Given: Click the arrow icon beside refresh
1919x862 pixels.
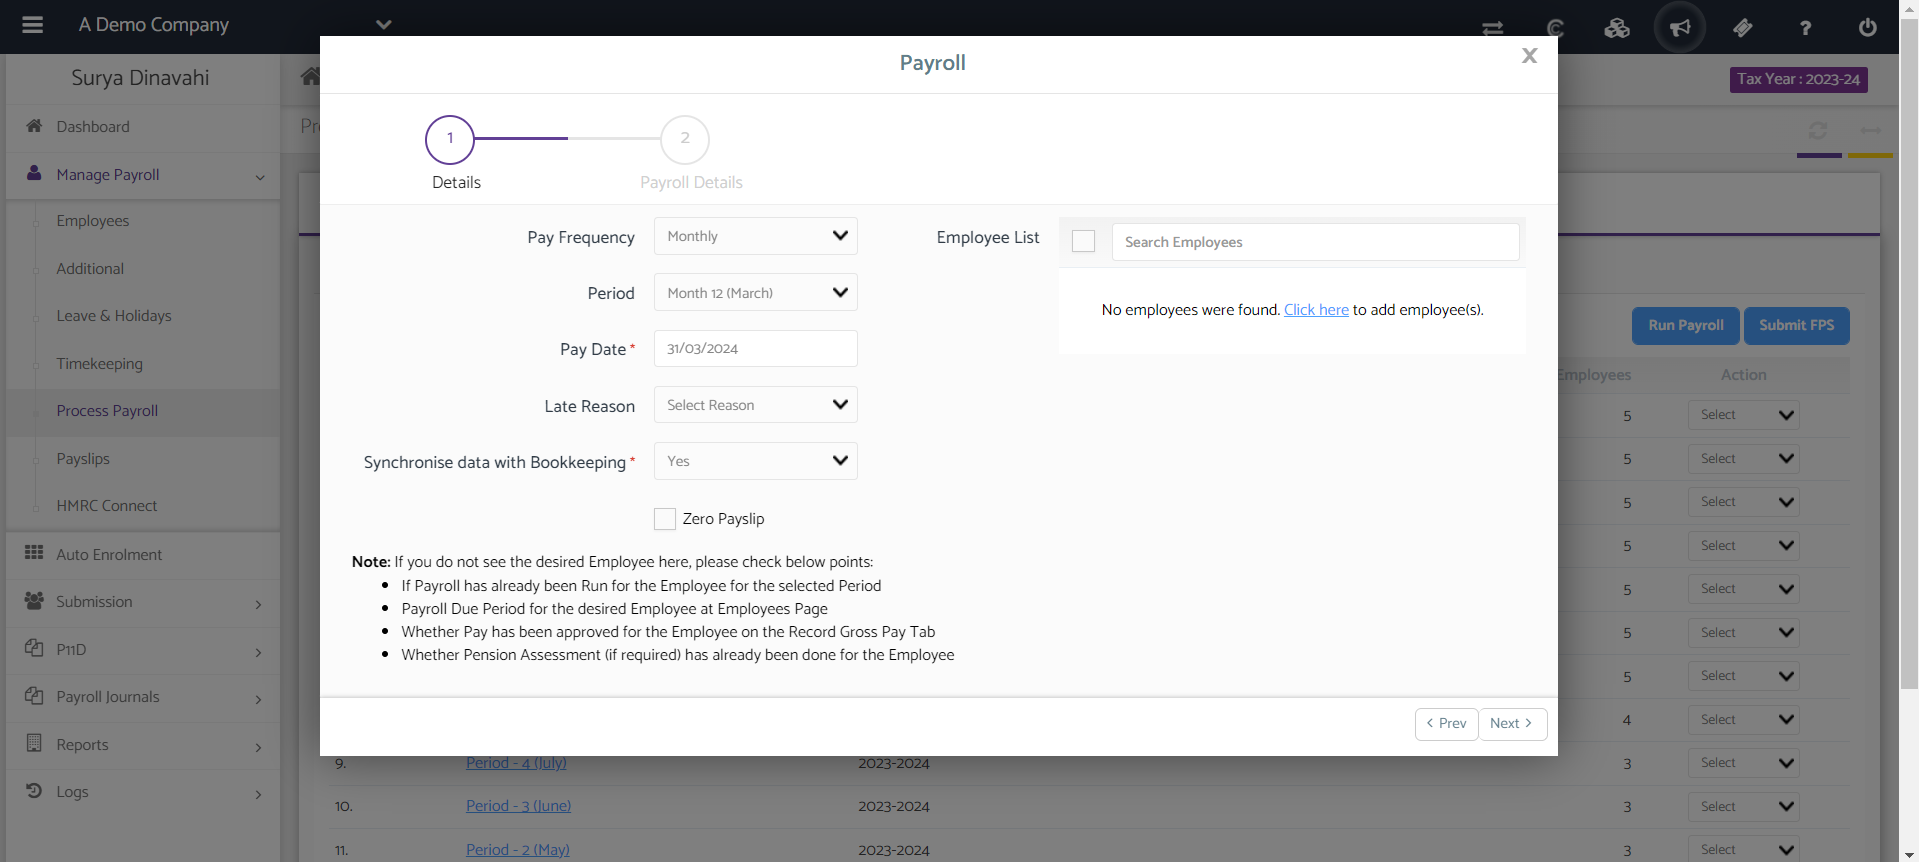Looking at the screenshot, I should [x=1870, y=131].
